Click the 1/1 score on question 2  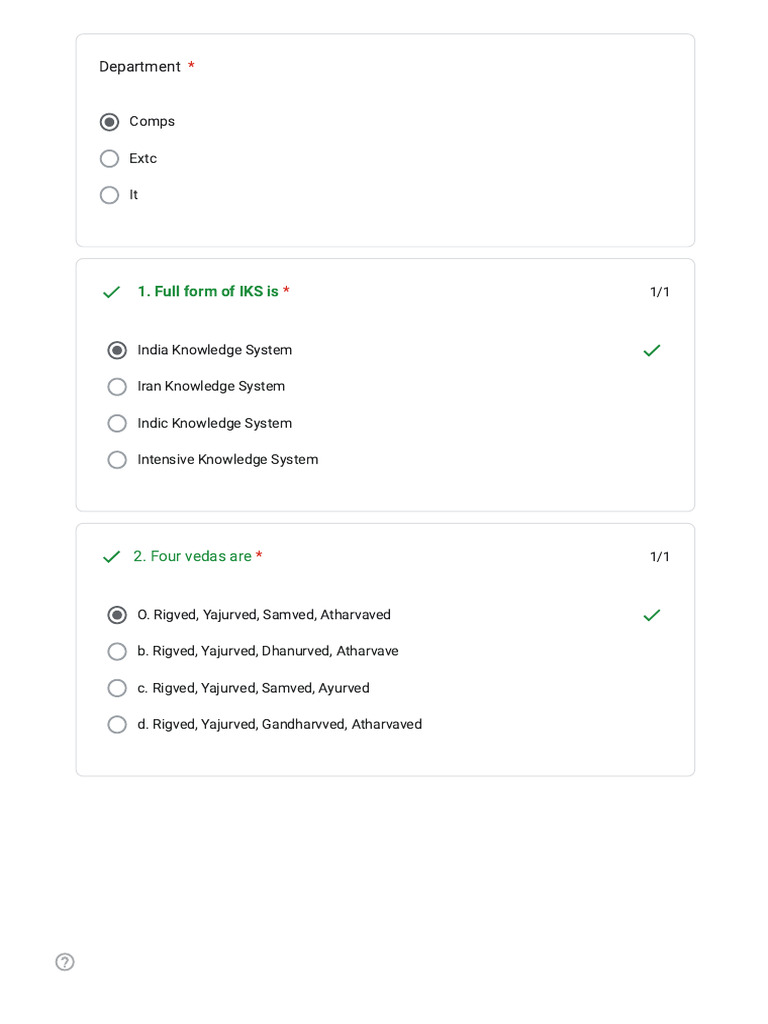pos(659,557)
